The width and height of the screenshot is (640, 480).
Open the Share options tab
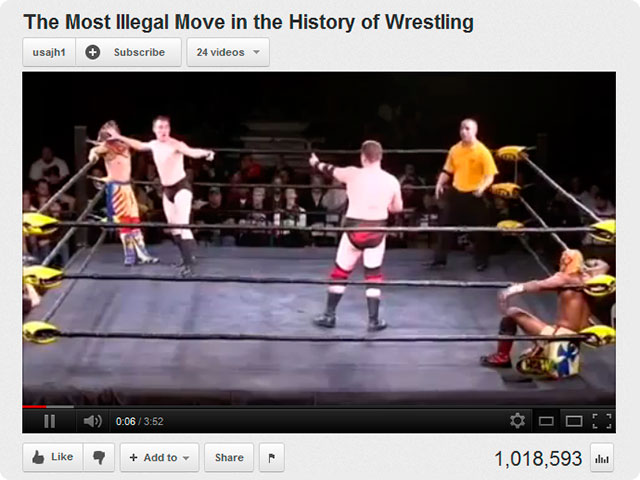pyautogui.click(x=229, y=458)
